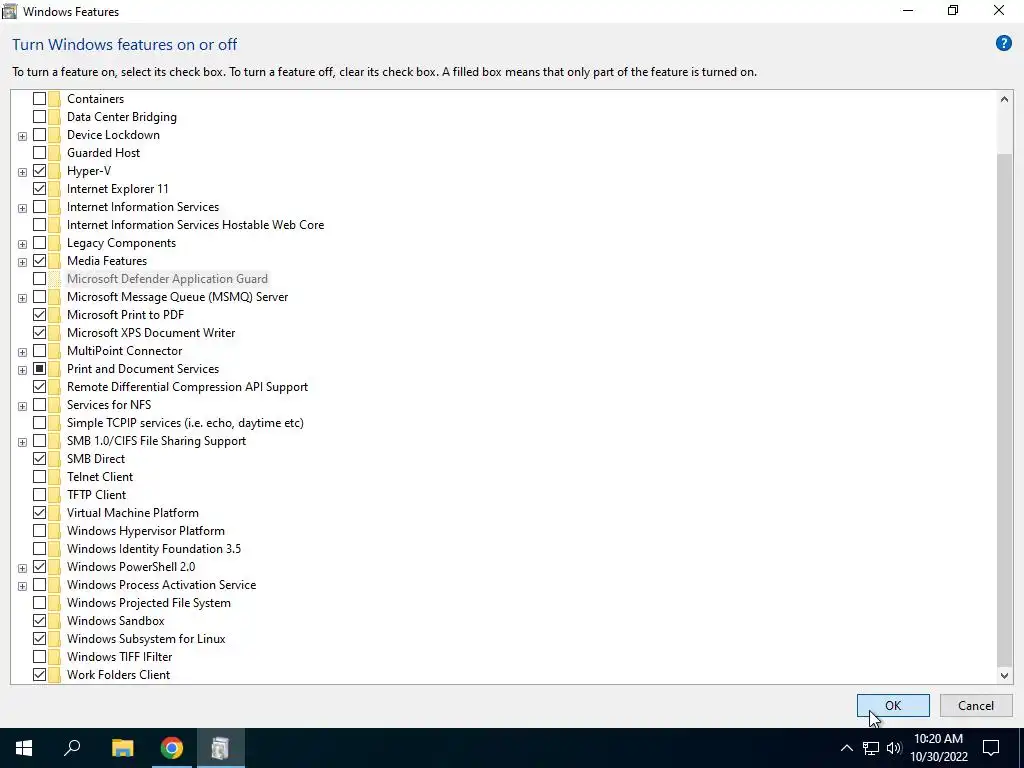The image size is (1024, 768).
Task: Toggle Microsoft Print to PDF checkbox
Action: pos(39,315)
